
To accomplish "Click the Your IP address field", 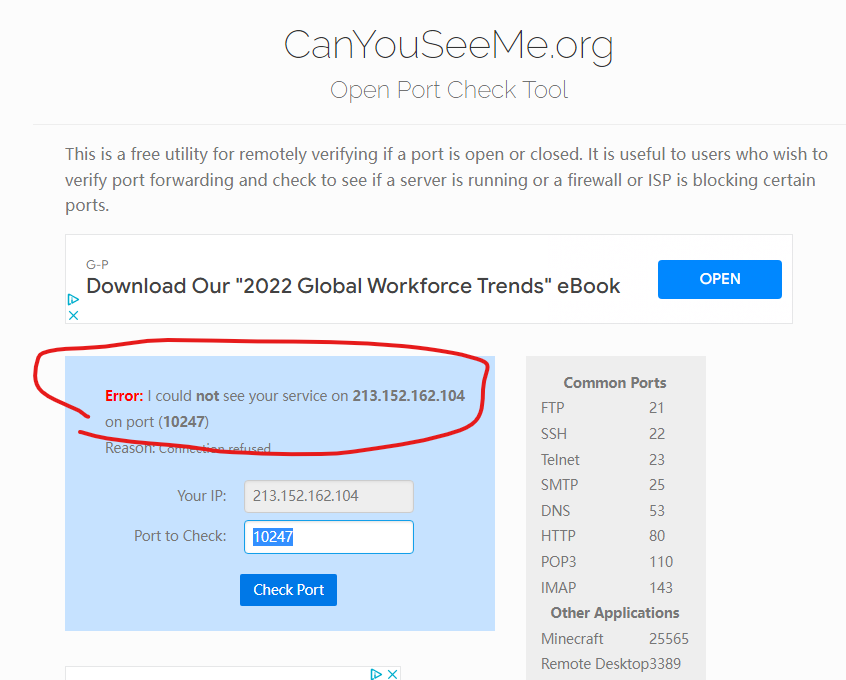I will pos(328,496).
